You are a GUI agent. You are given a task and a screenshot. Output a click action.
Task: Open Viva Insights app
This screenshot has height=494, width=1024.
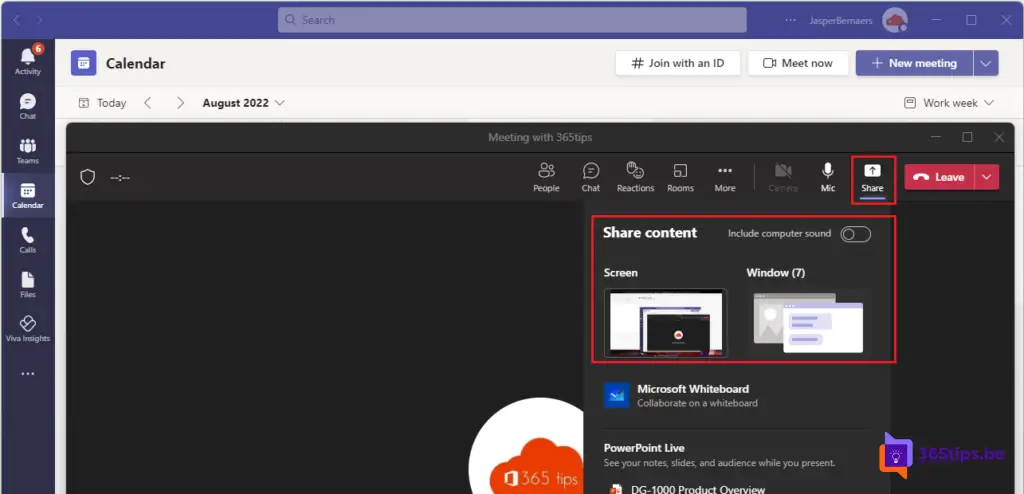(x=27, y=328)
